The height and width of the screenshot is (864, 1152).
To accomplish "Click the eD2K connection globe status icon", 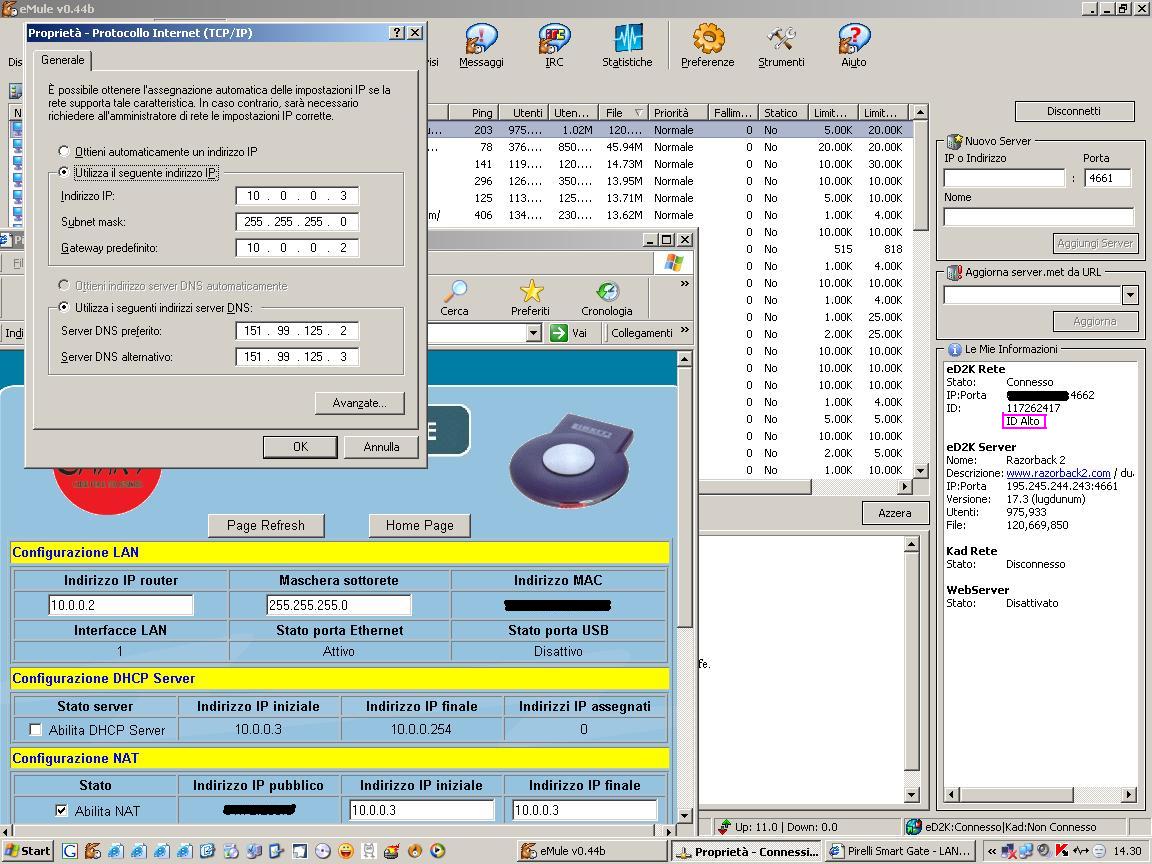I will point(913,827).
